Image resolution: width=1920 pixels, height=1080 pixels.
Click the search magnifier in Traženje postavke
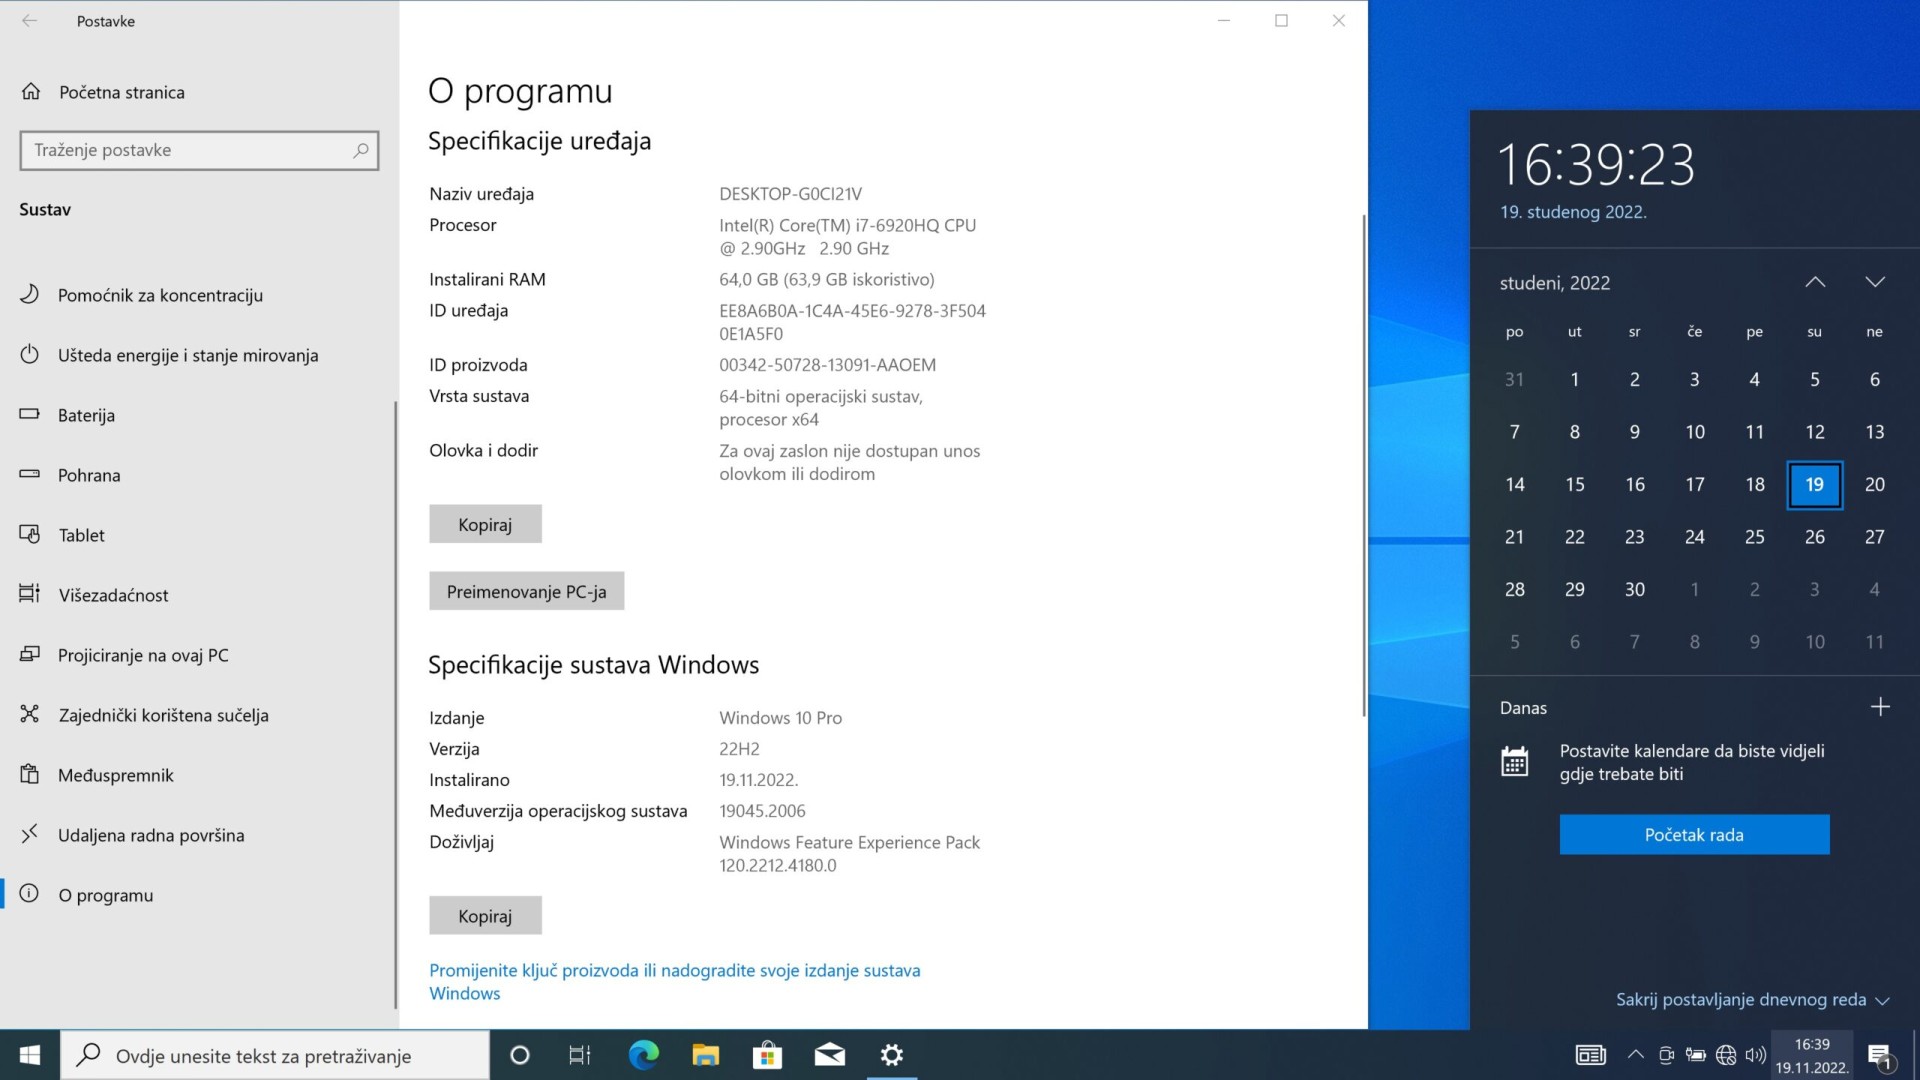pos(361,150)
